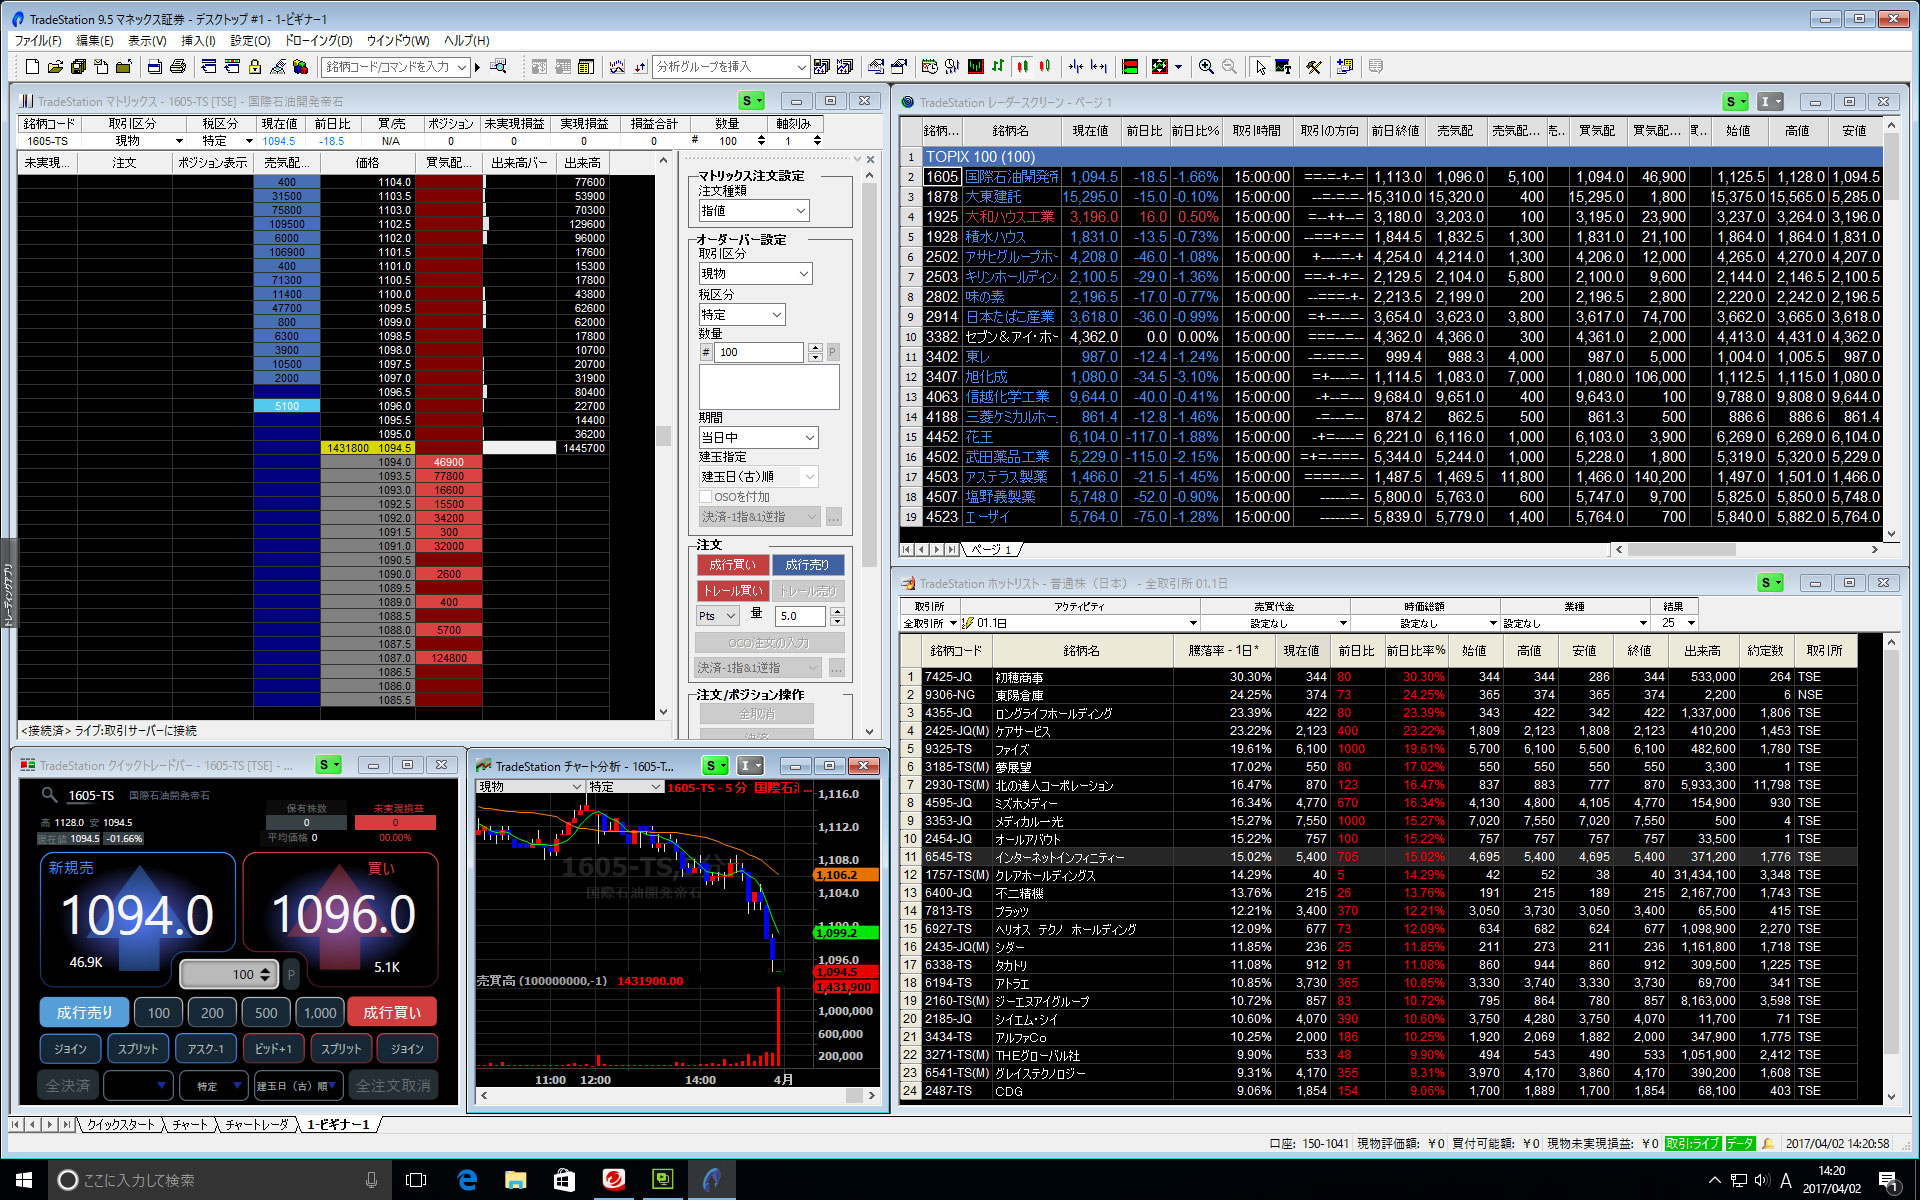Click search magnifier in Quick Trade Bar
The width and height of the screenshot is (1920, 1200).
coord(49,795)
